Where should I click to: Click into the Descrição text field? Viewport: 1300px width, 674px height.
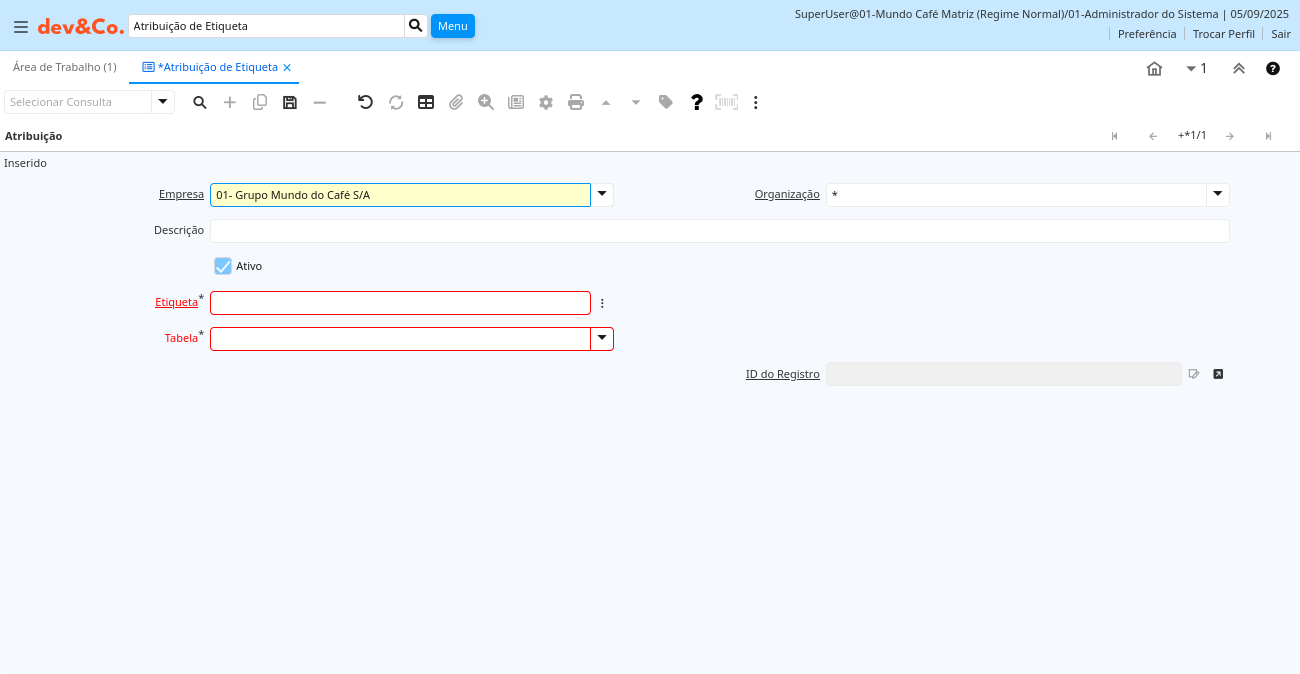(x=719, y=231)
